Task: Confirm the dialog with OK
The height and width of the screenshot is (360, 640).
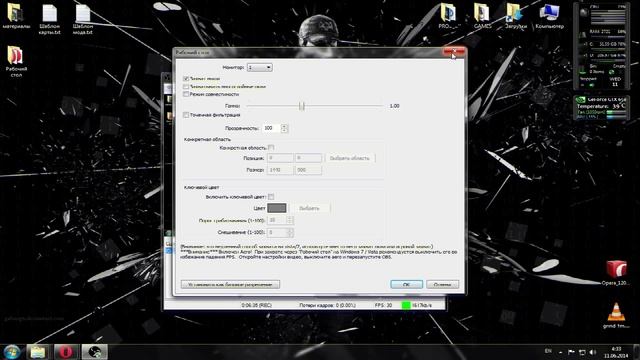Action: [407, 284]
